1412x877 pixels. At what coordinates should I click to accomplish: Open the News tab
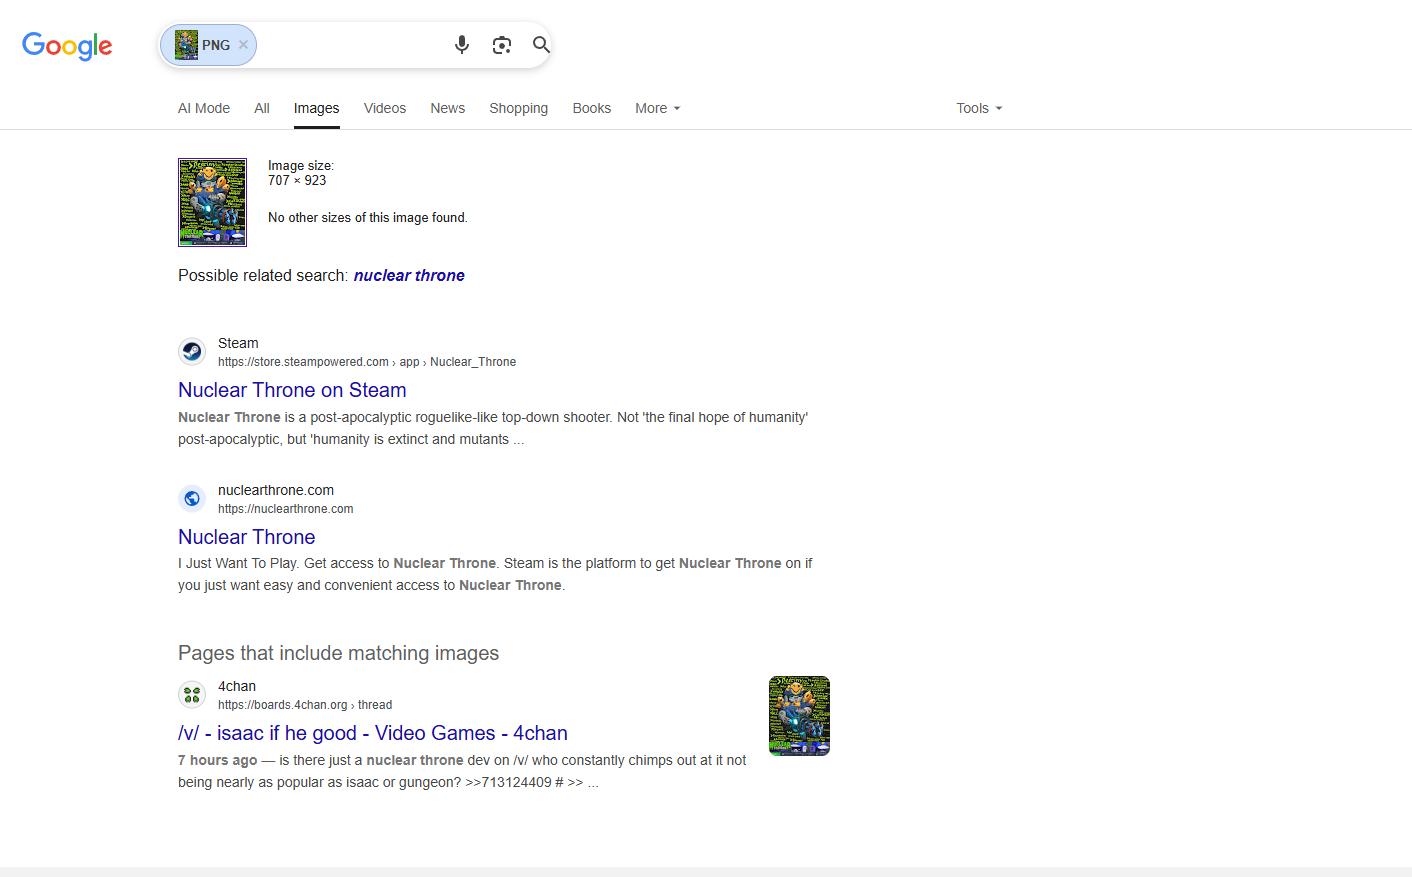[x=448, y=108]
